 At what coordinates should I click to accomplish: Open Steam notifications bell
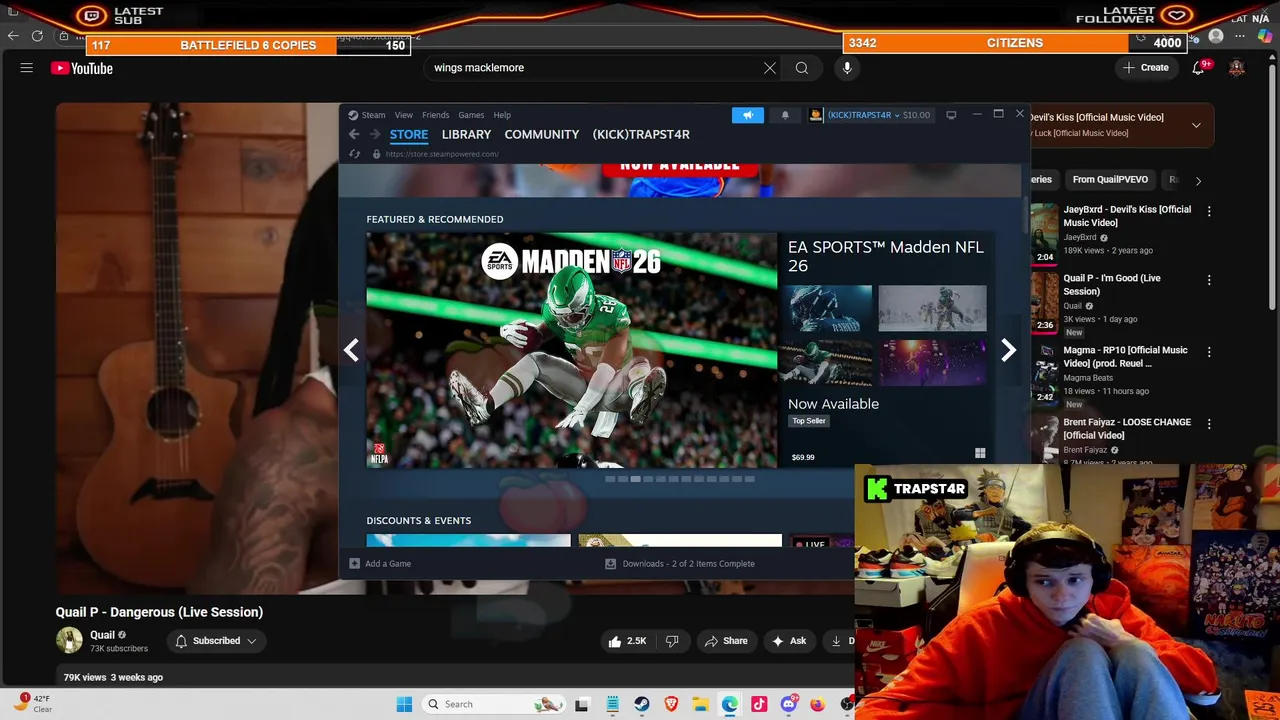point(785,115)
